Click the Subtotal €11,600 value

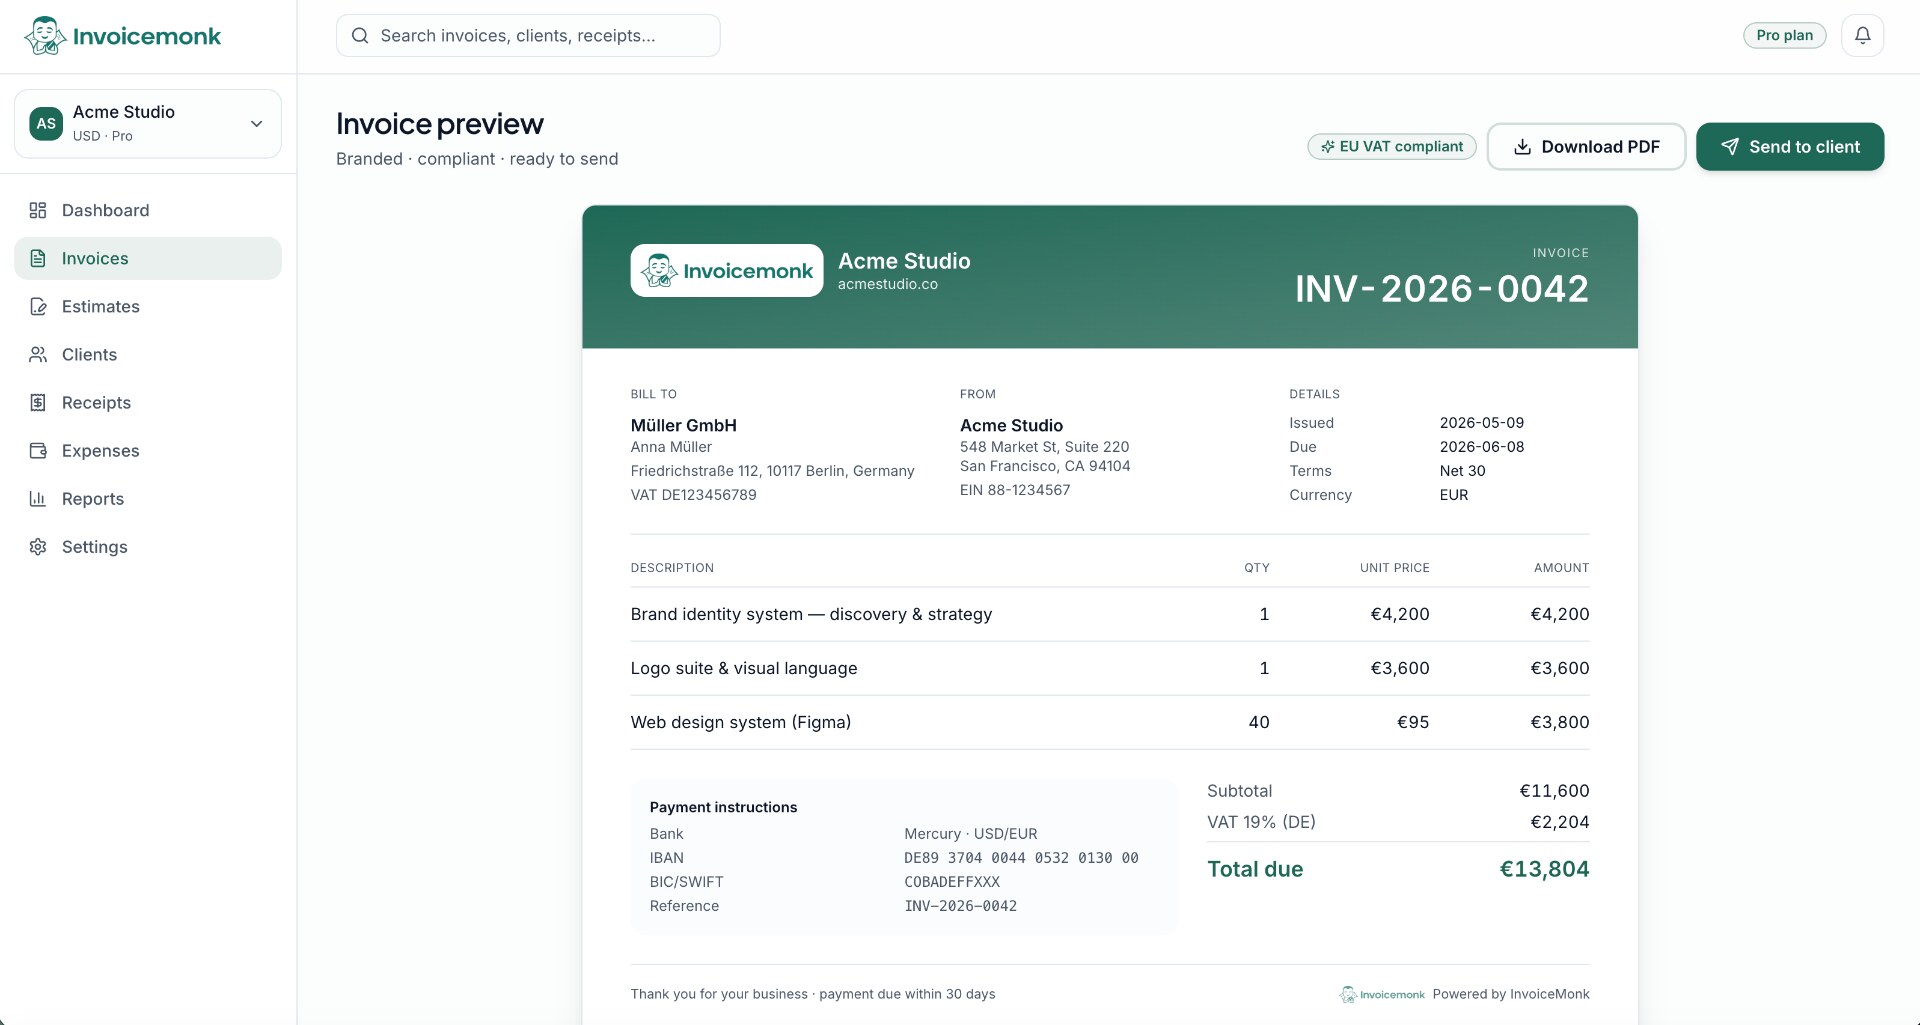pyautogui.click(x=1555, y=791)
